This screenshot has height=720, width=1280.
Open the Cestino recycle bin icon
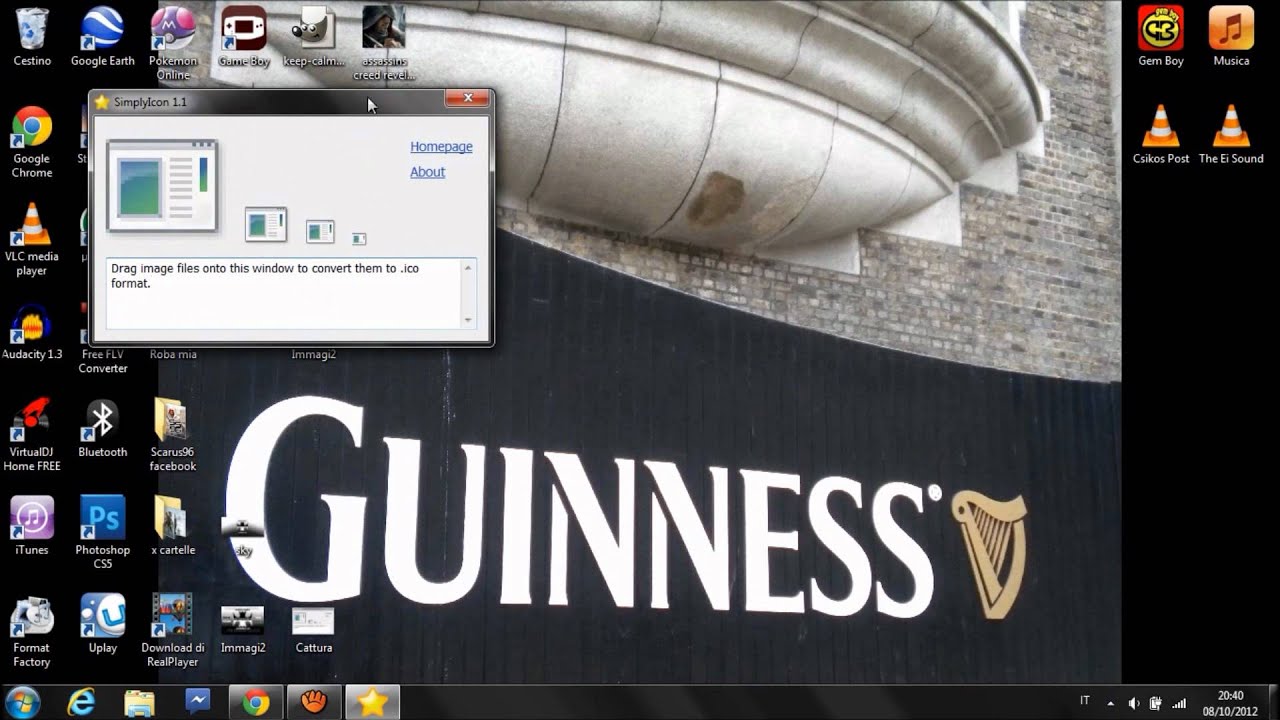[32, 37]
